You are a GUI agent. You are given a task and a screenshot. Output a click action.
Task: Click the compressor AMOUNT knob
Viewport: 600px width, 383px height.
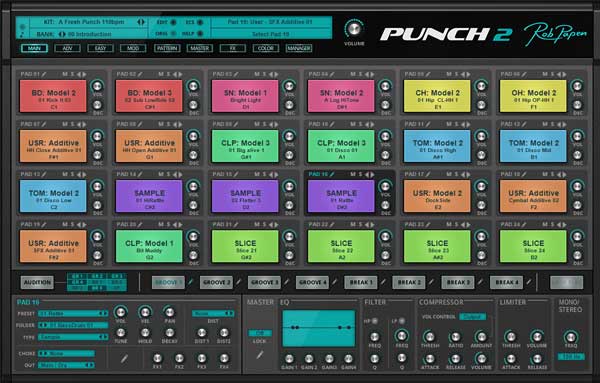[481, 337]
